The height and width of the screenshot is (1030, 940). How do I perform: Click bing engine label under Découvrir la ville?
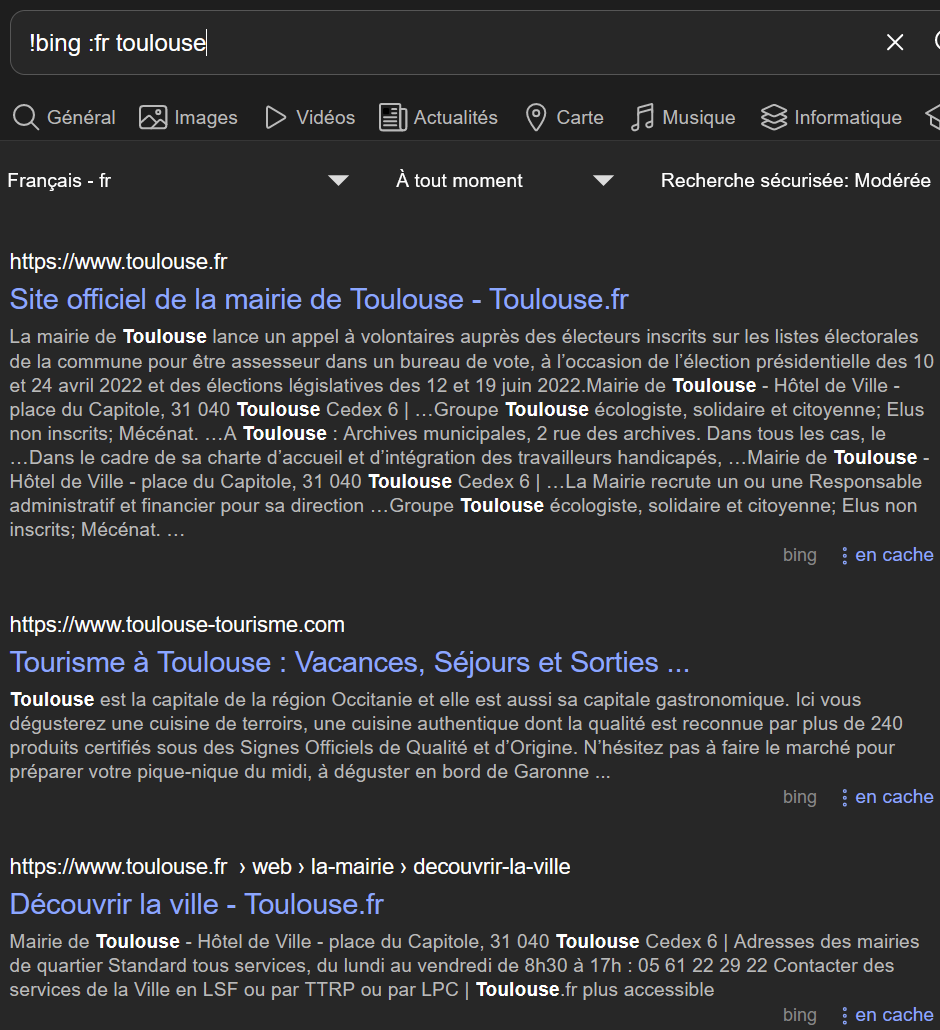[x=799, y=1016]
